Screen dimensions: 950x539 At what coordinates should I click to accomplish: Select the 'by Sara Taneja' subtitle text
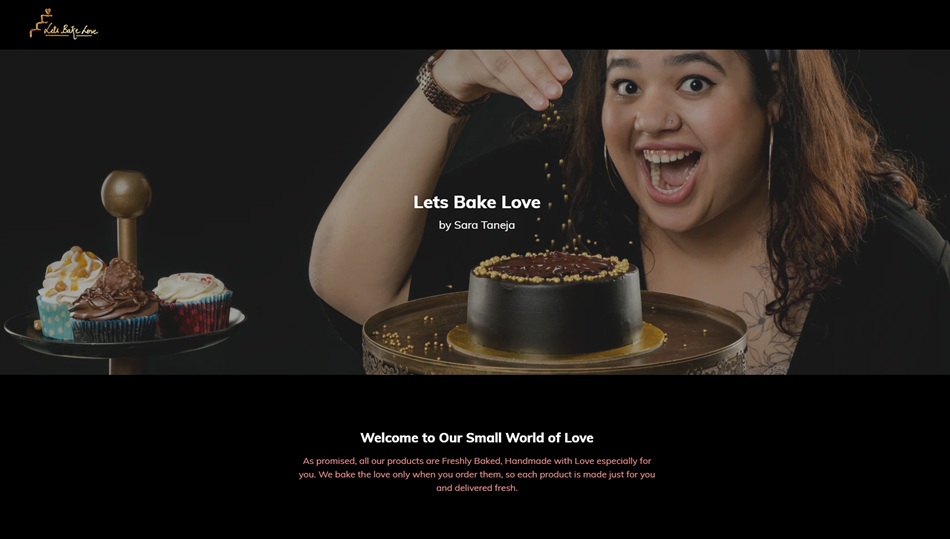point(477,225)
